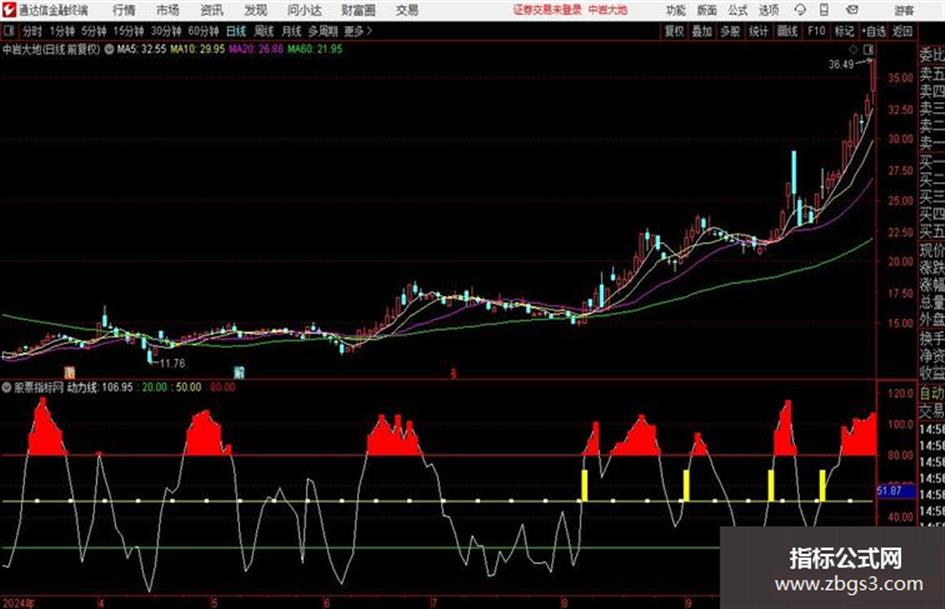Toggle 自选 watchlist for this stock
This screenshot has height=609, width=945.
coord(874,31)
